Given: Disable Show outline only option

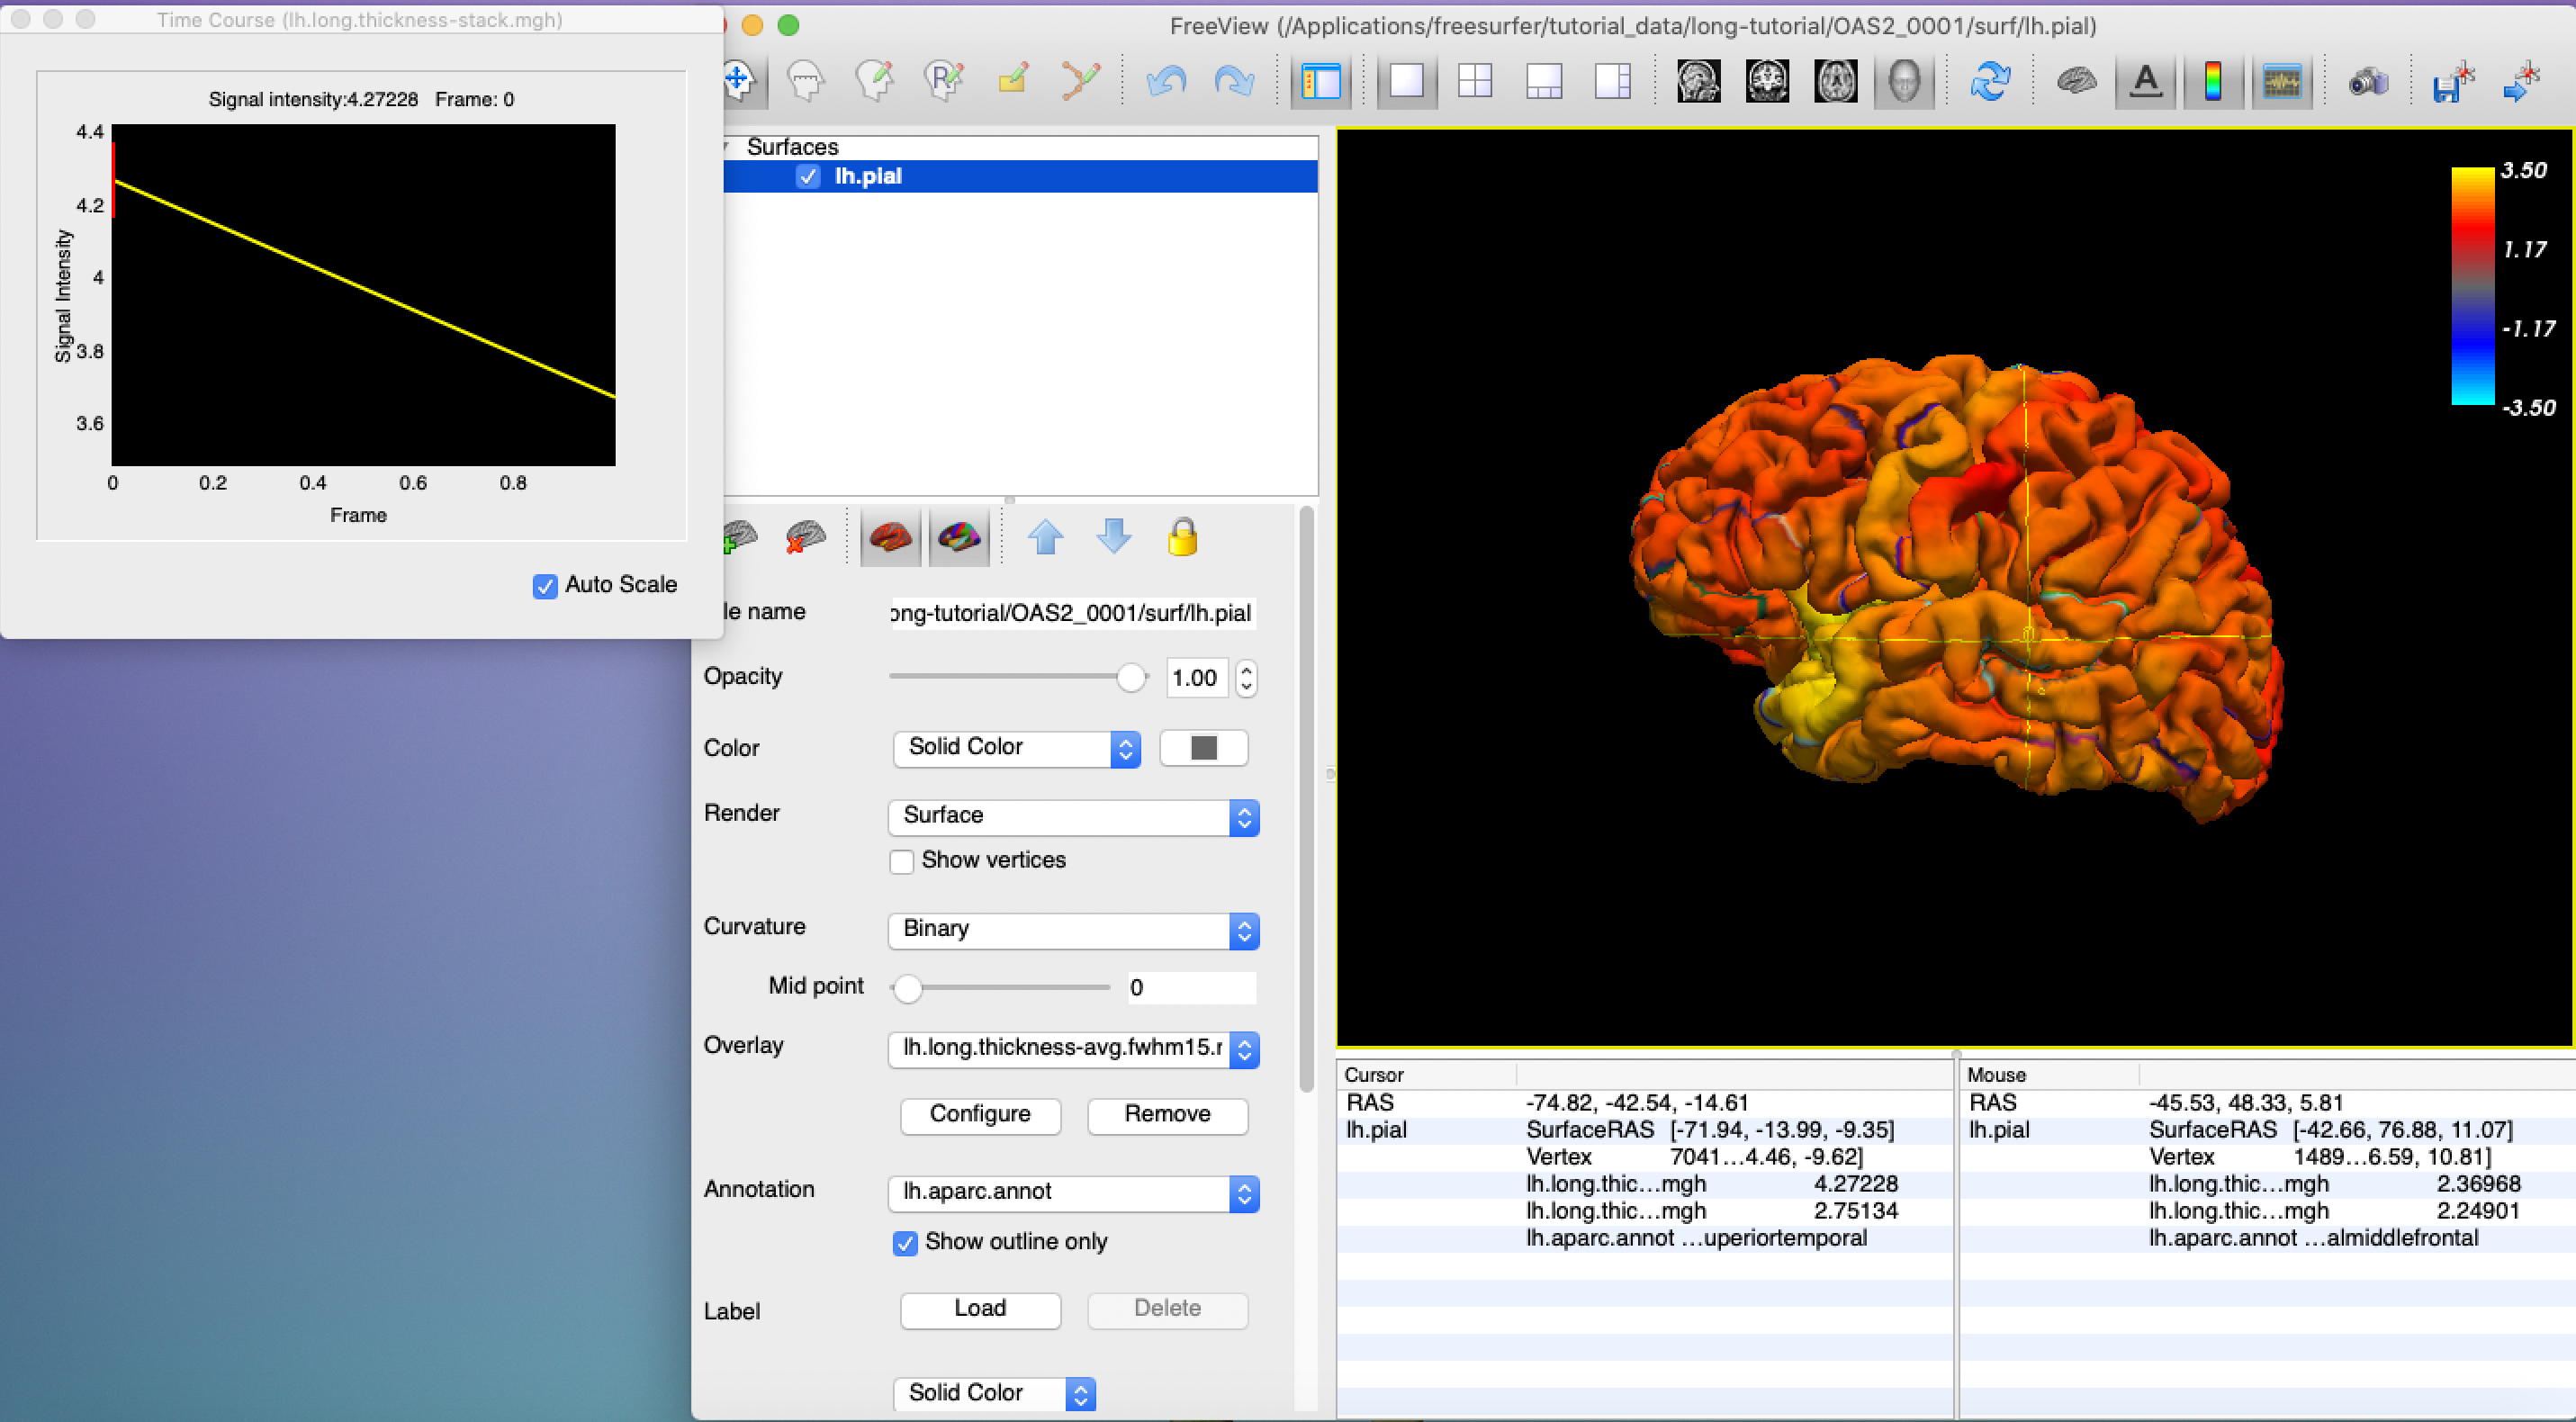Looking at the screenshot, I should (905, 1243).
